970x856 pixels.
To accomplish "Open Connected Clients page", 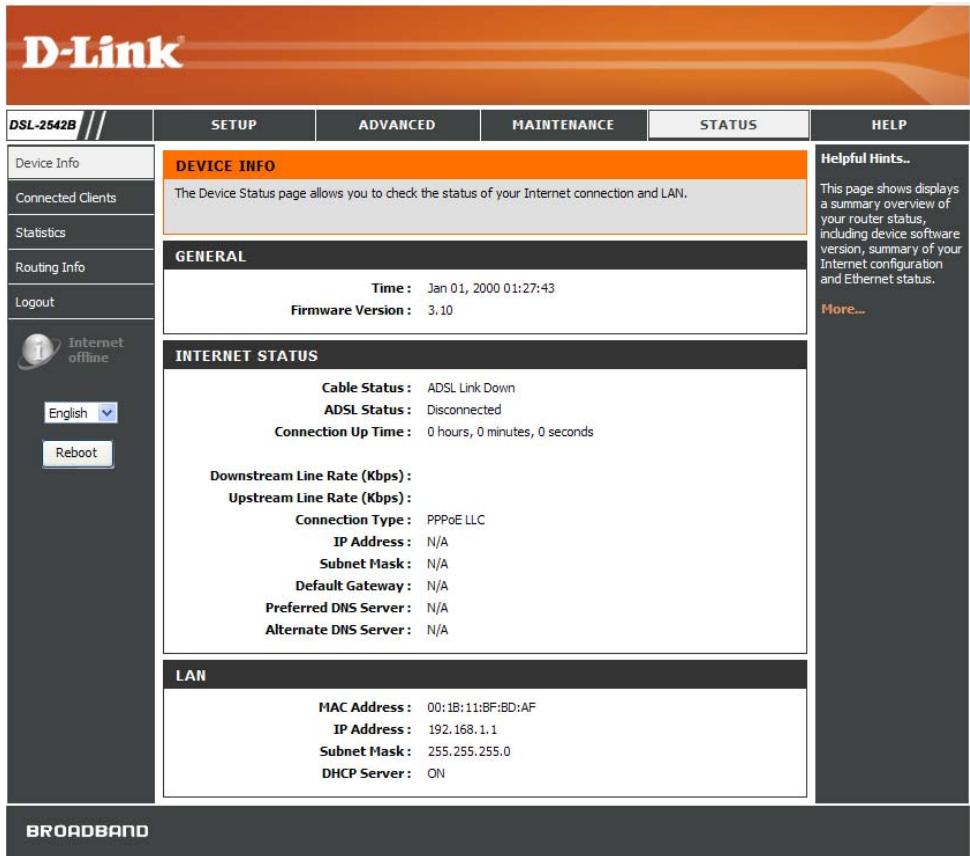I will (80, 198).
